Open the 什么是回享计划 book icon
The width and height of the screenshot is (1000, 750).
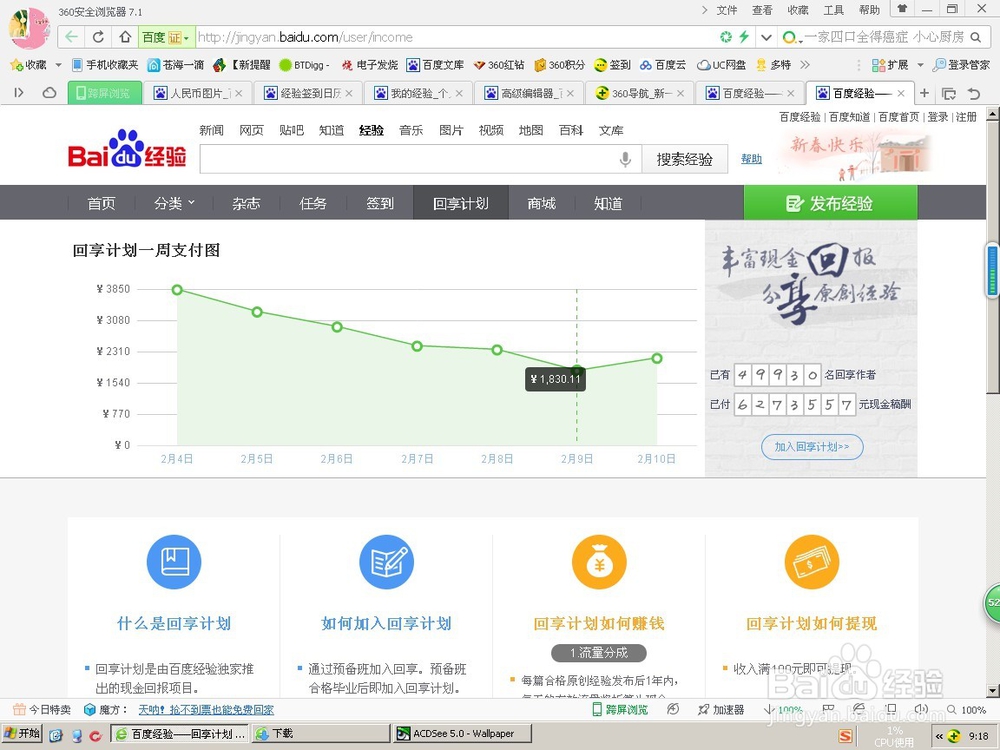(173, 562)
